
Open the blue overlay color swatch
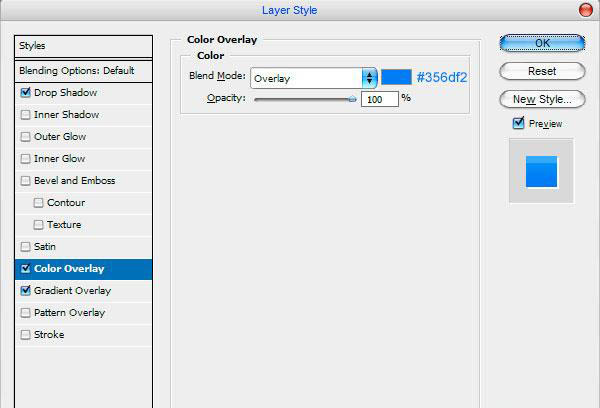[x=396, y=77]
